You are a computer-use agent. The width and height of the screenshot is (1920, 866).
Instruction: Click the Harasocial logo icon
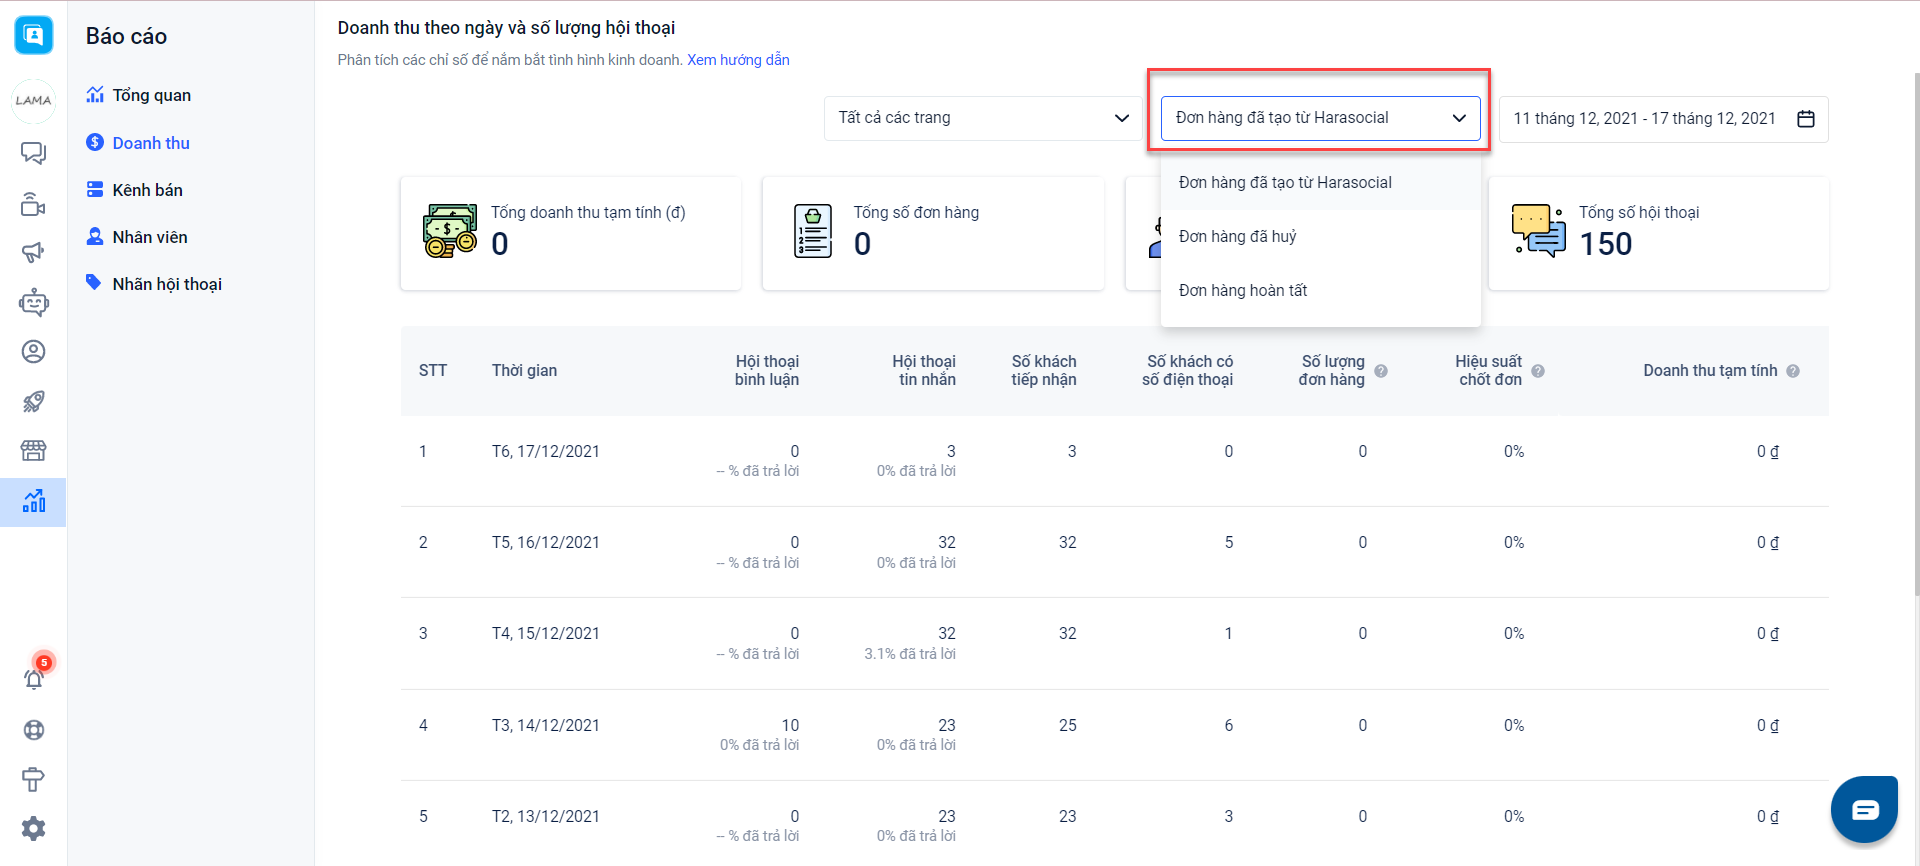(x=33, y=36)
